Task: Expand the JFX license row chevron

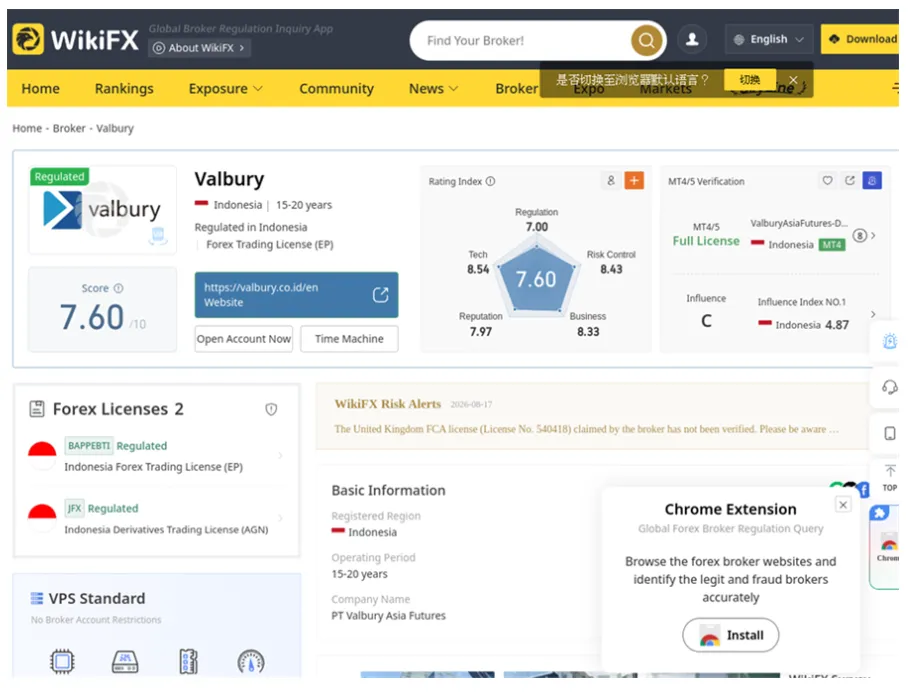Action: [280, 518]
